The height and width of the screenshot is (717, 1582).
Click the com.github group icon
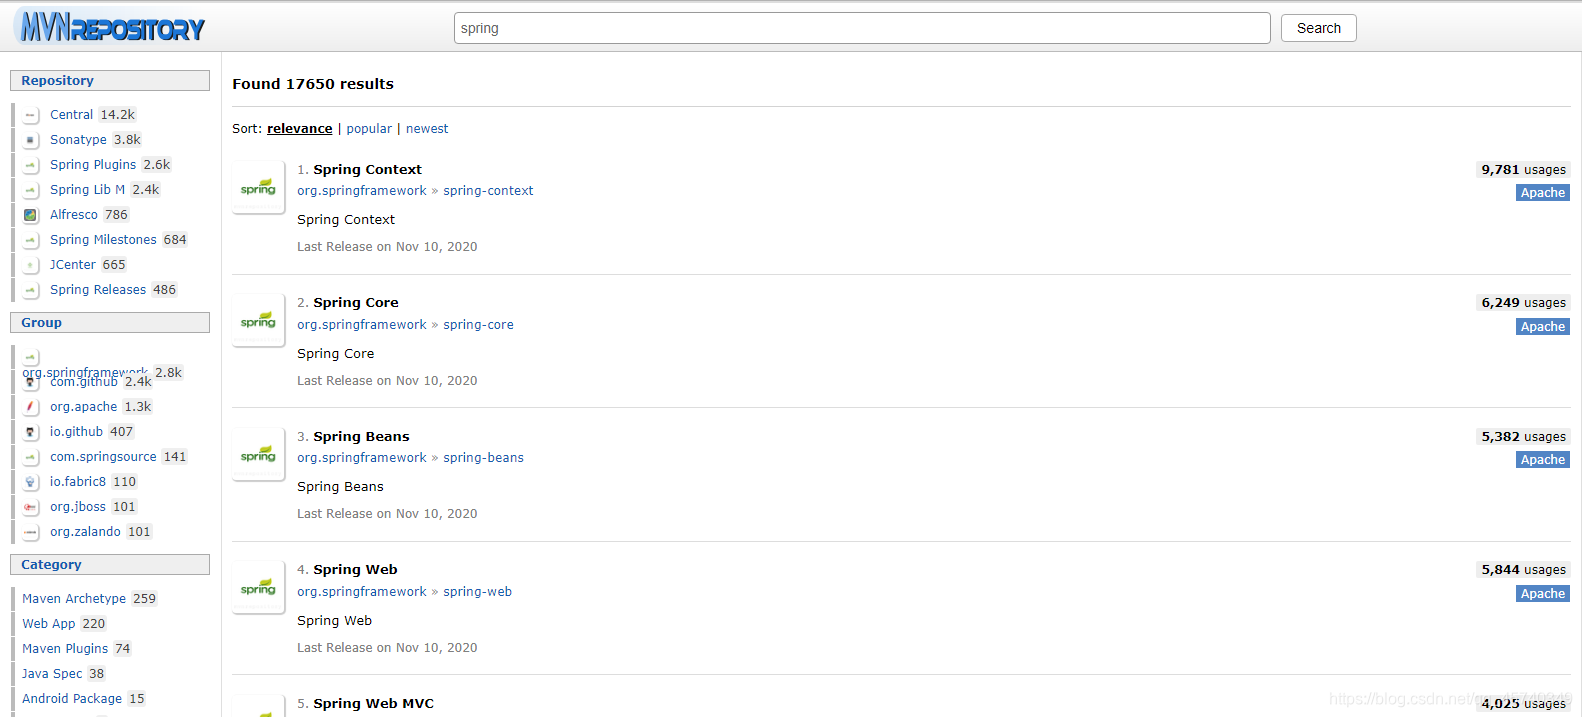point(31,382)
